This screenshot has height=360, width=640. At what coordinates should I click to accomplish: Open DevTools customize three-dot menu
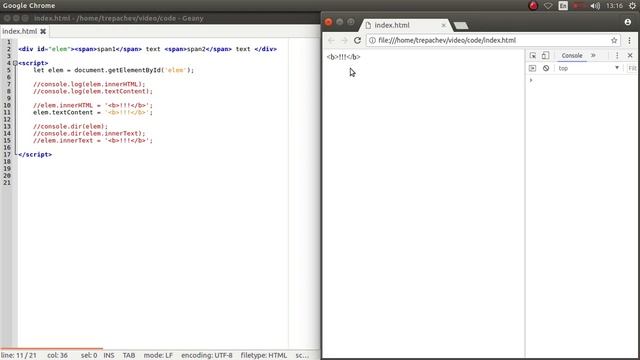tap(617, 56)
